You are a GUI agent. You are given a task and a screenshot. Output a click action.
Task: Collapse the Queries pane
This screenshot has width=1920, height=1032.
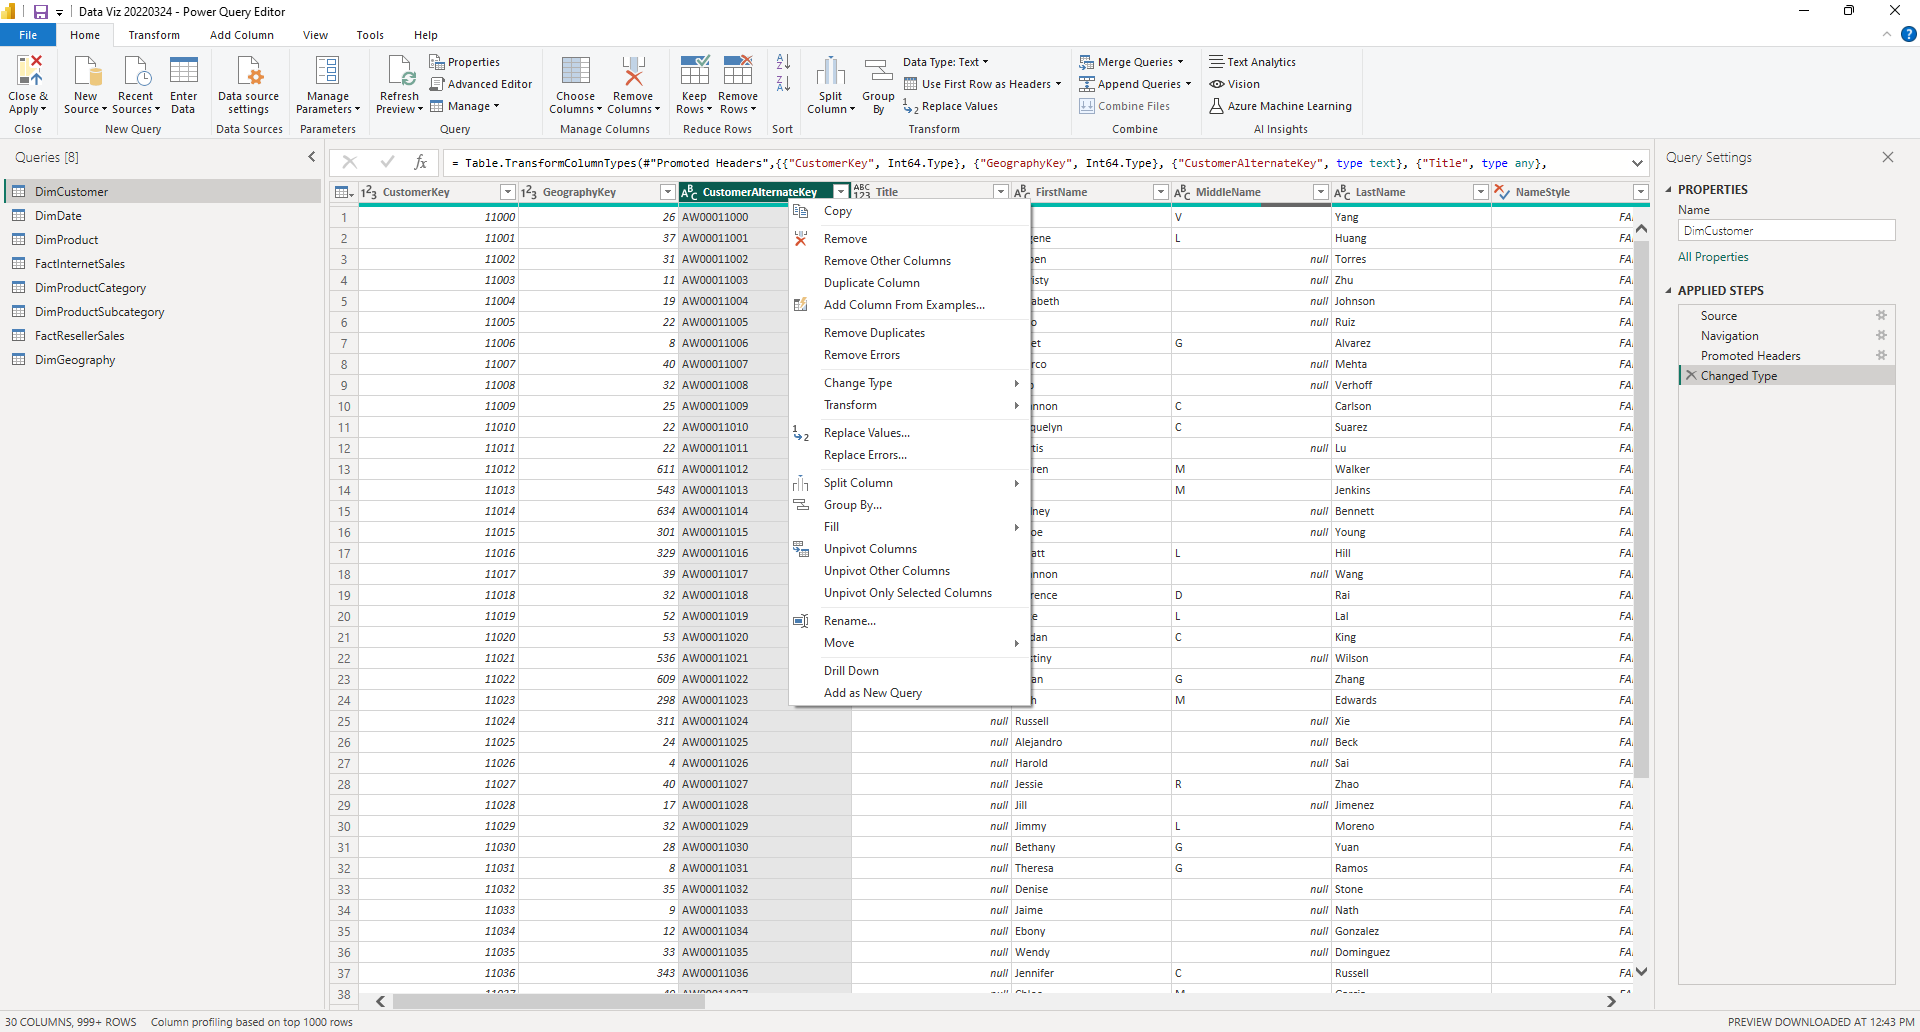point(312,157)
